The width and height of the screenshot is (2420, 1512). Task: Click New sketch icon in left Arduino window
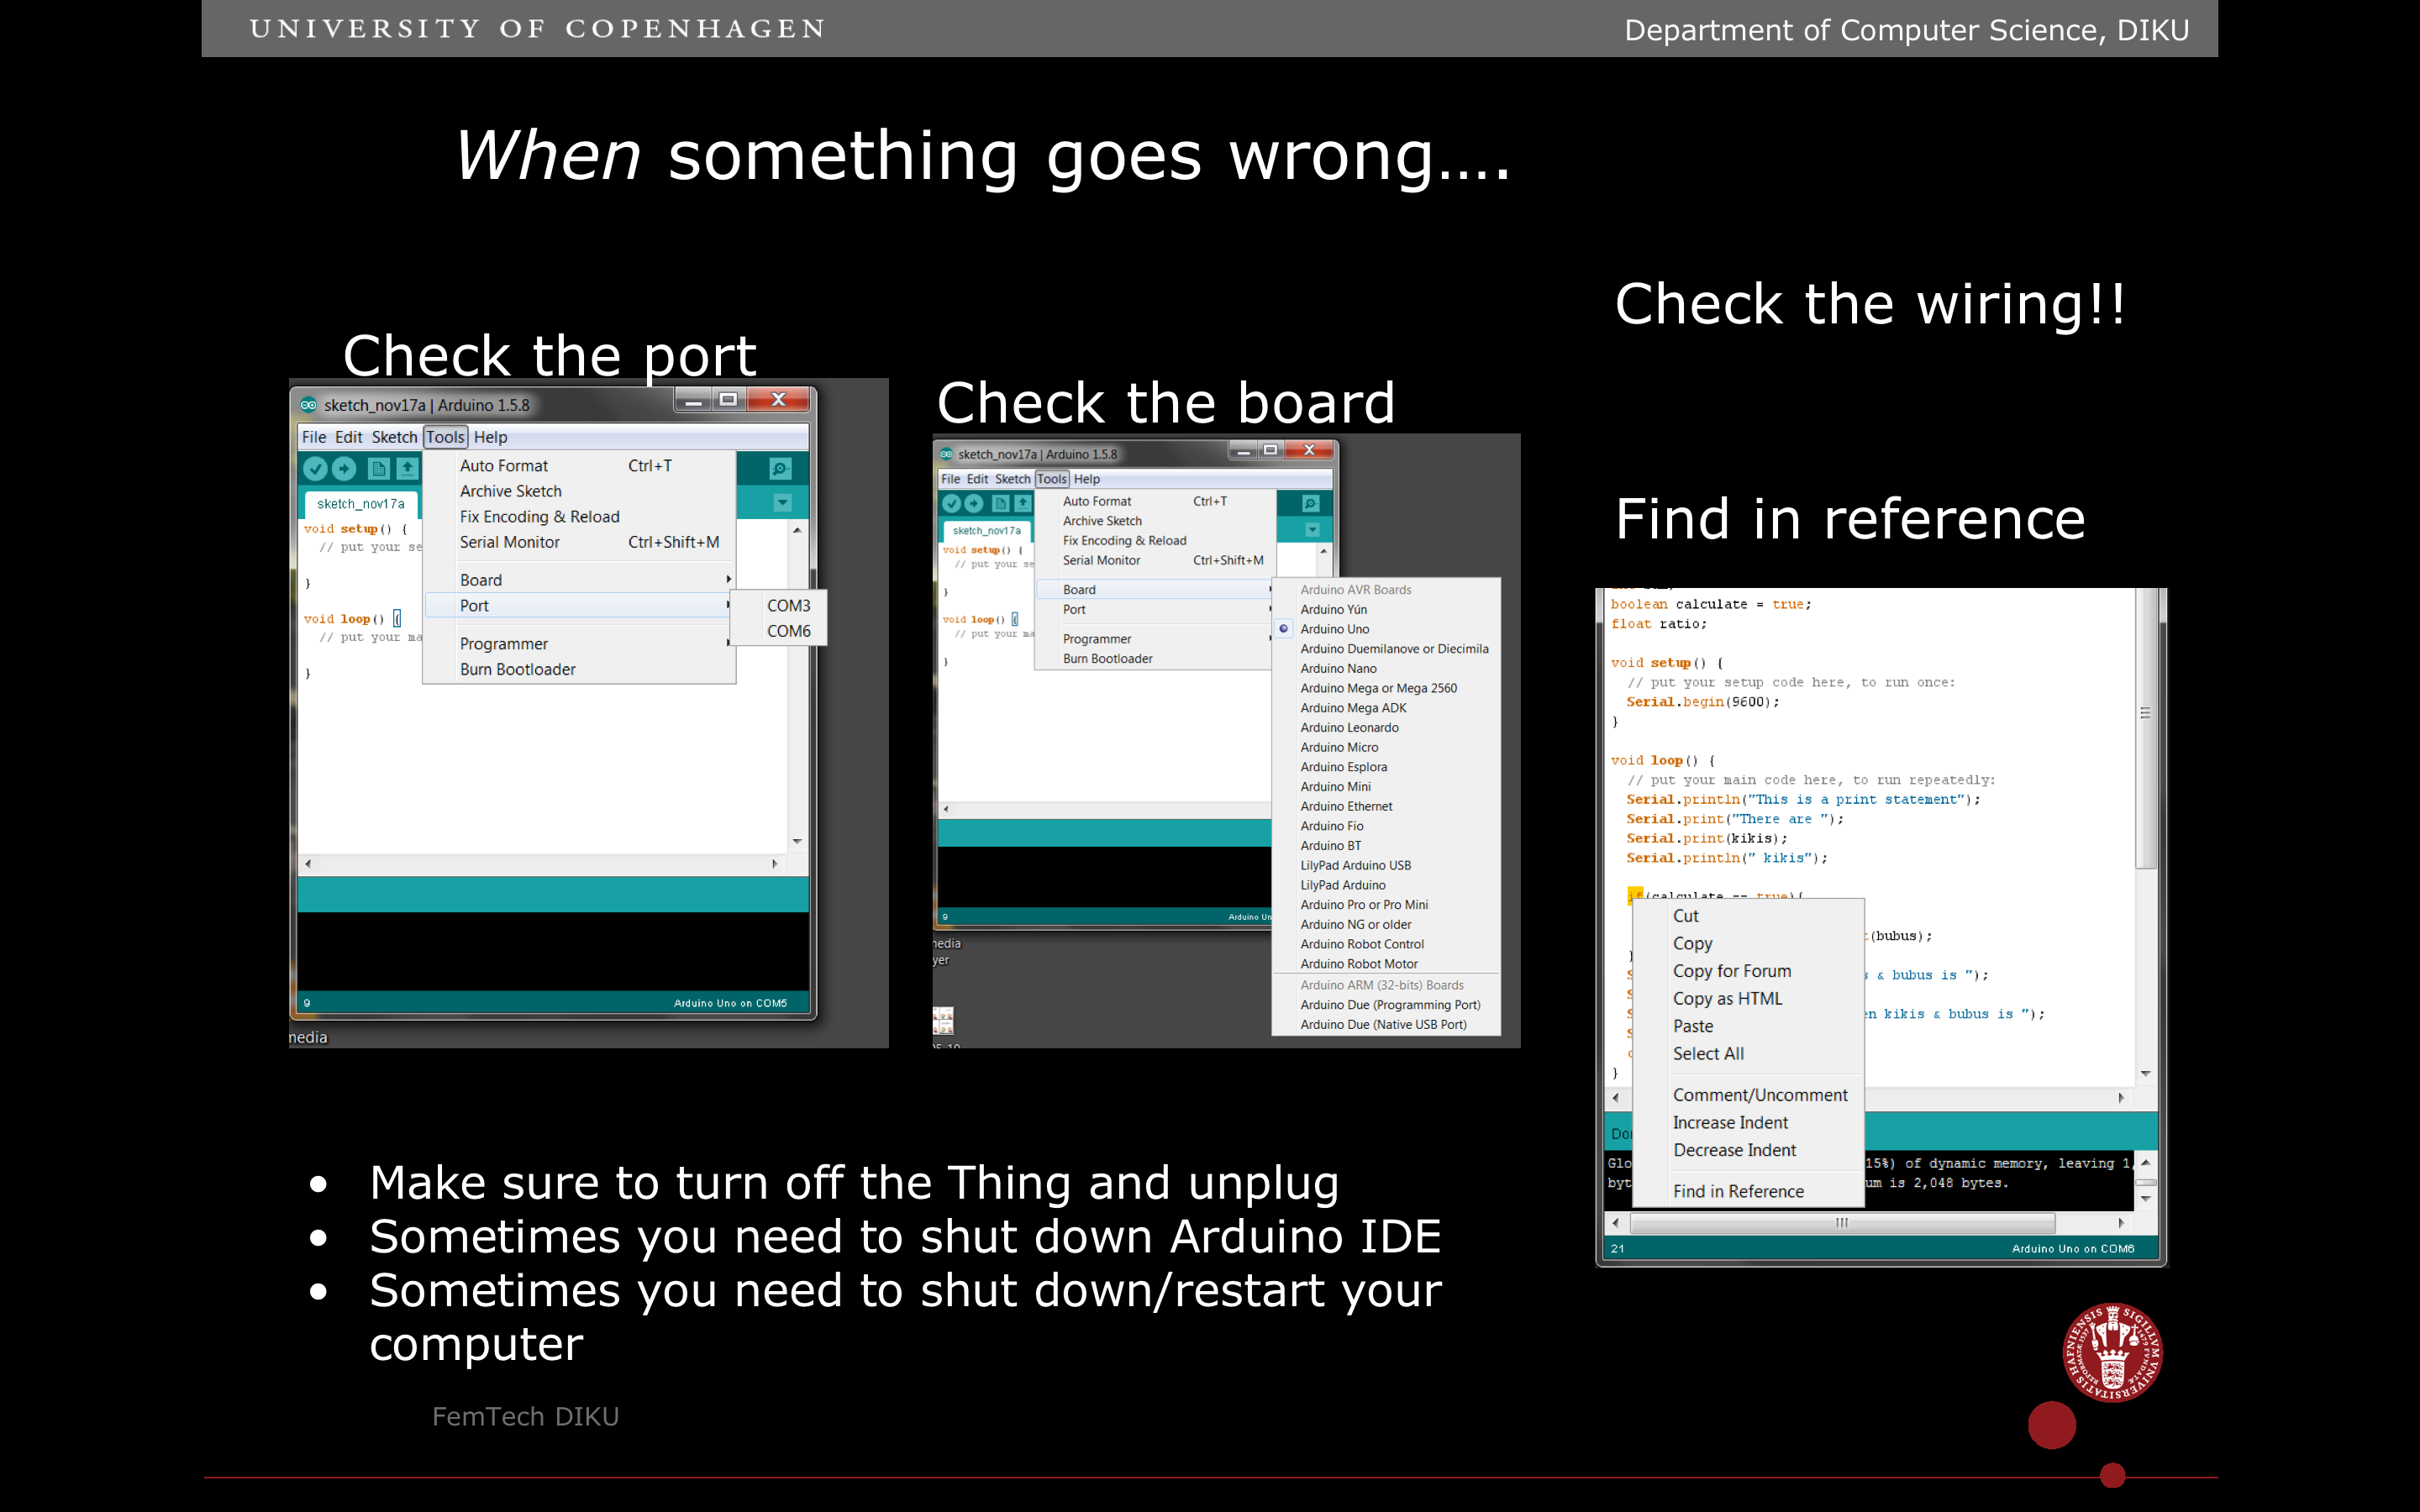[378, 468]
